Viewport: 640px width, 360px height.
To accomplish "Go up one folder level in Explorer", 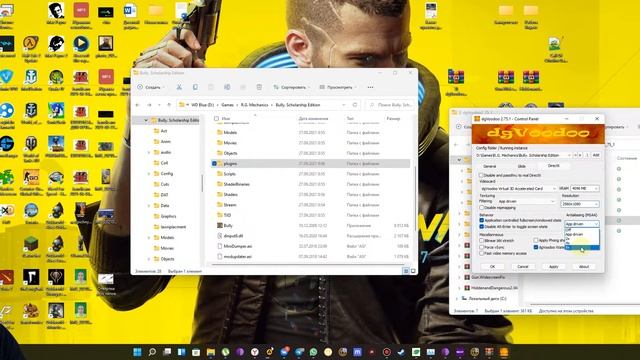I will [169, 105].
